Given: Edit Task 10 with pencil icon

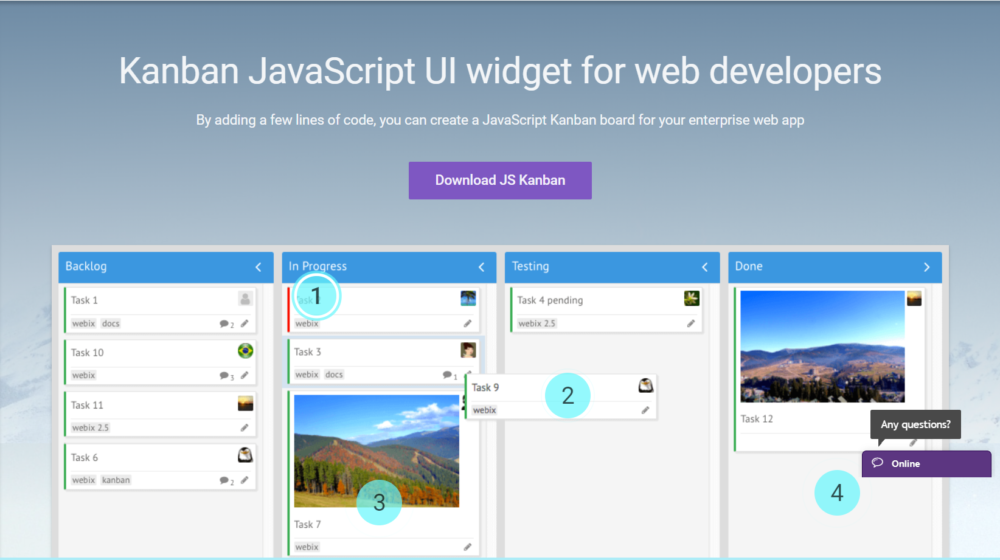Looking at the screenshot, I should [245, 375].
